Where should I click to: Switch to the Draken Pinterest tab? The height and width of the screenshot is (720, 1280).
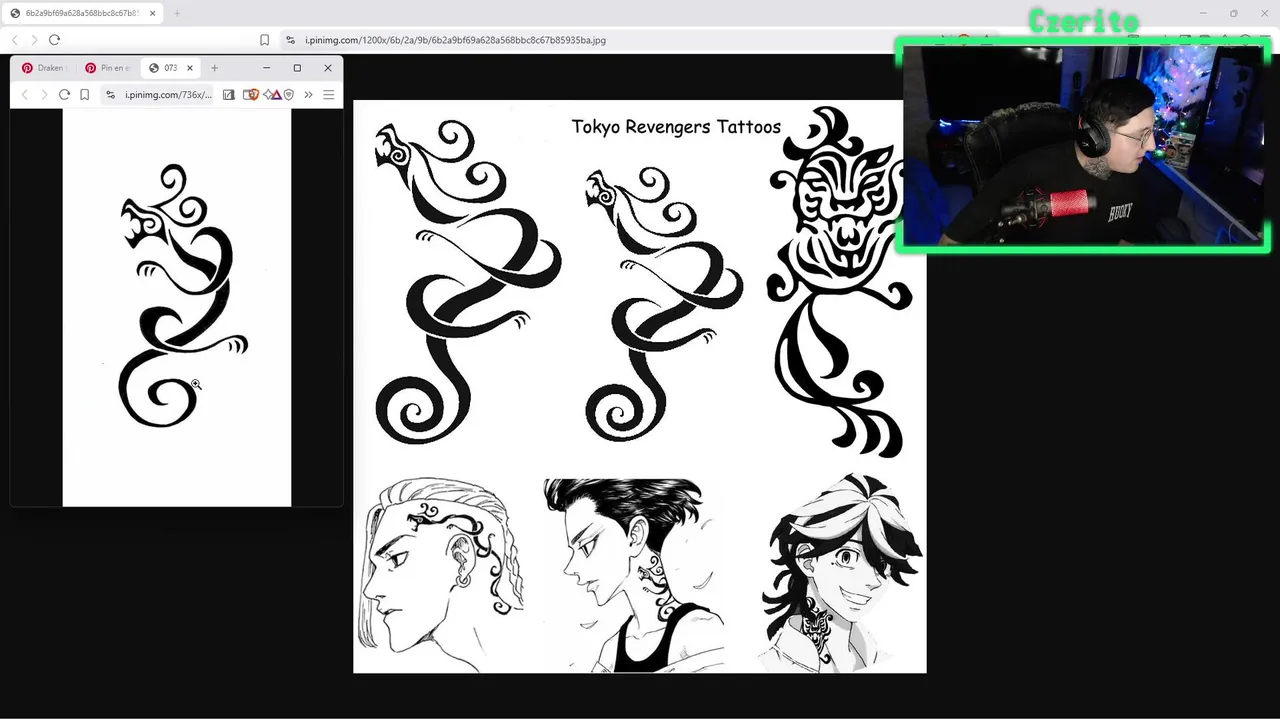45,68
